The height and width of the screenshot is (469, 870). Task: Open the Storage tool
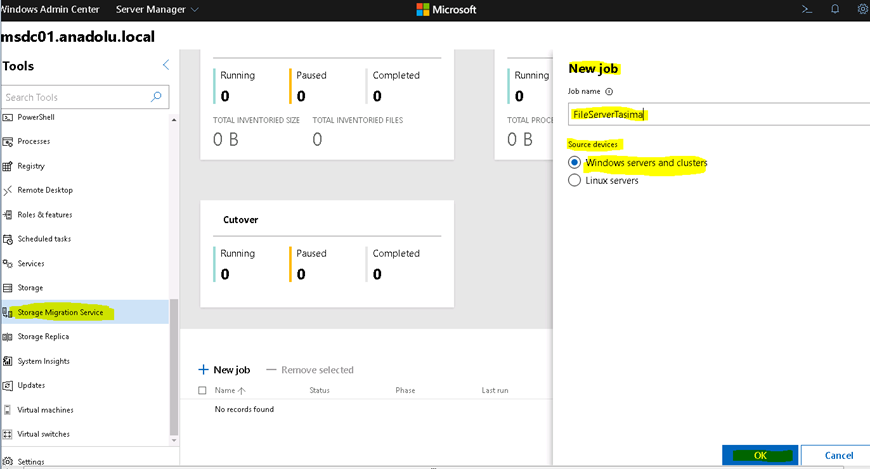pos(31,288)
